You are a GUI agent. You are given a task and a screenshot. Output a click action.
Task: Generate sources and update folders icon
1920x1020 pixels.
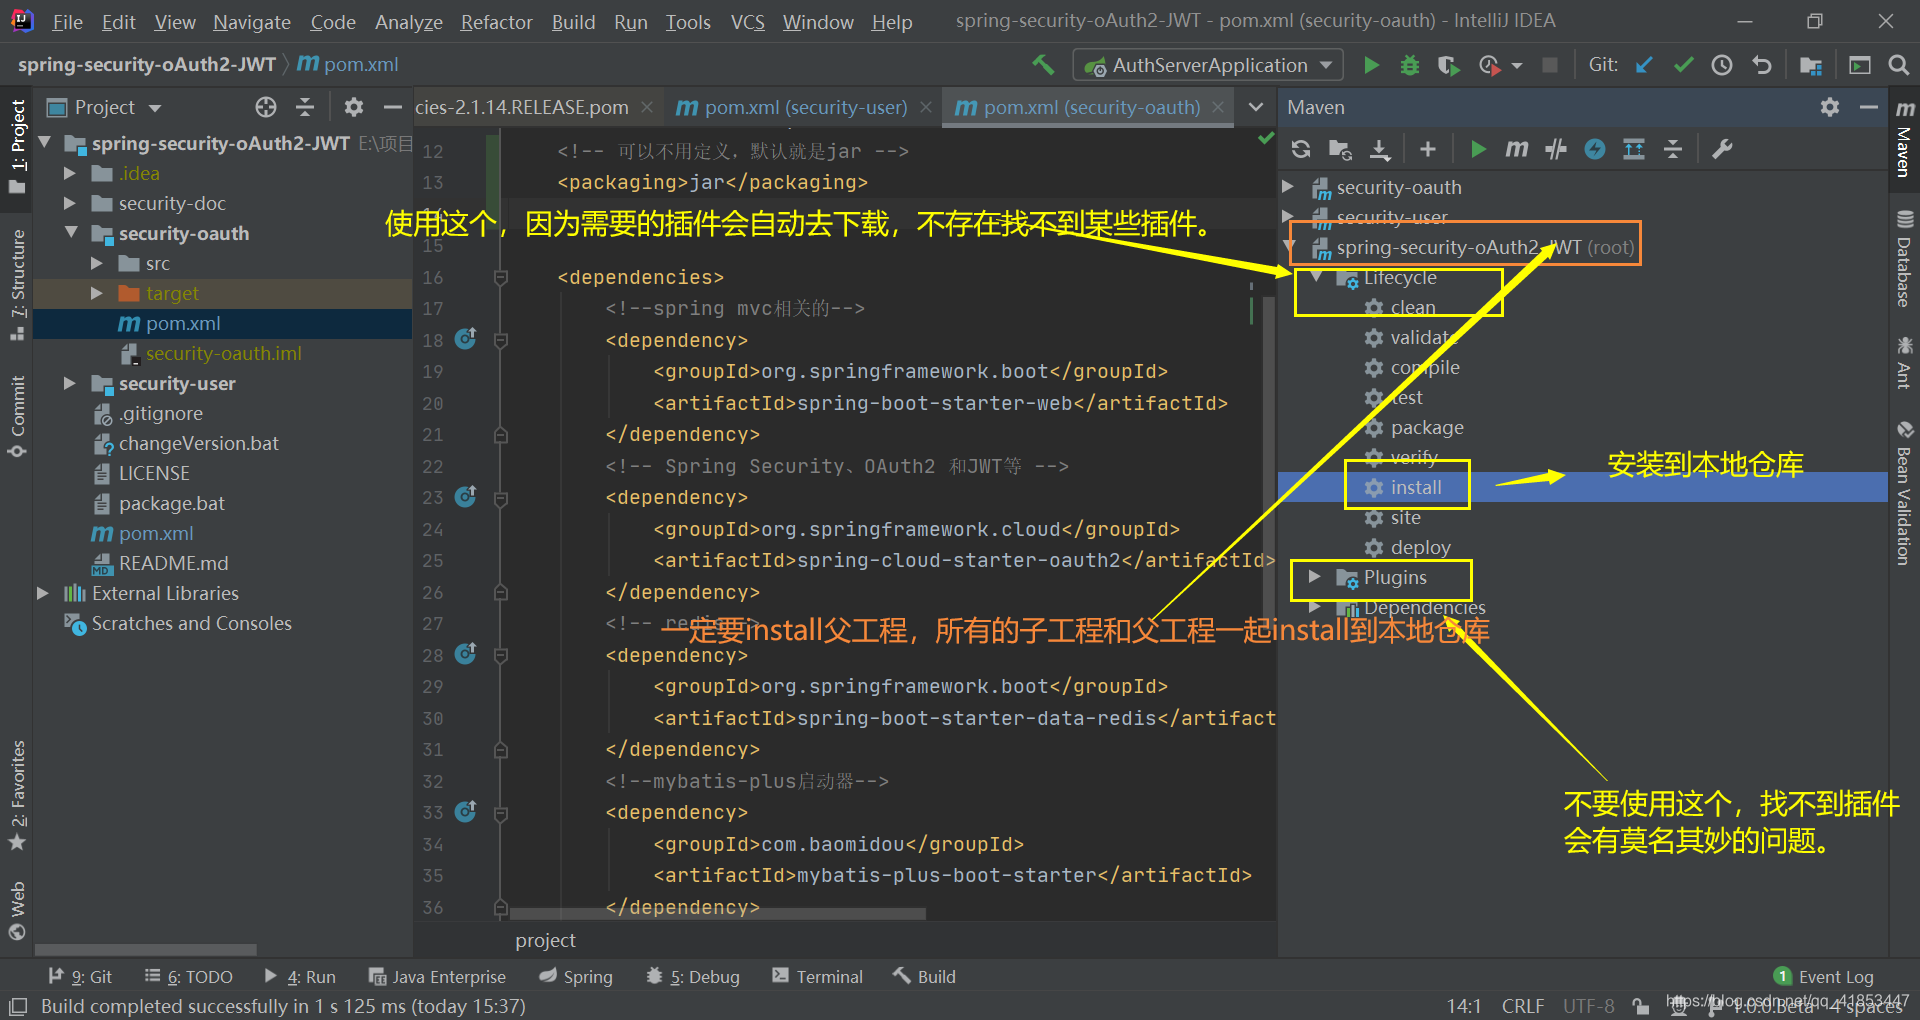(1340, 149)
